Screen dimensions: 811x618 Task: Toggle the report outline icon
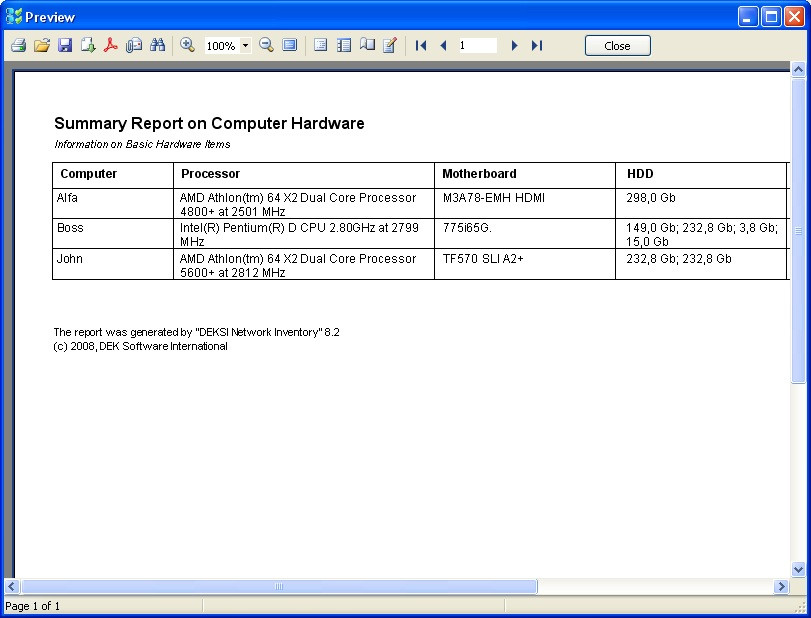321,46
